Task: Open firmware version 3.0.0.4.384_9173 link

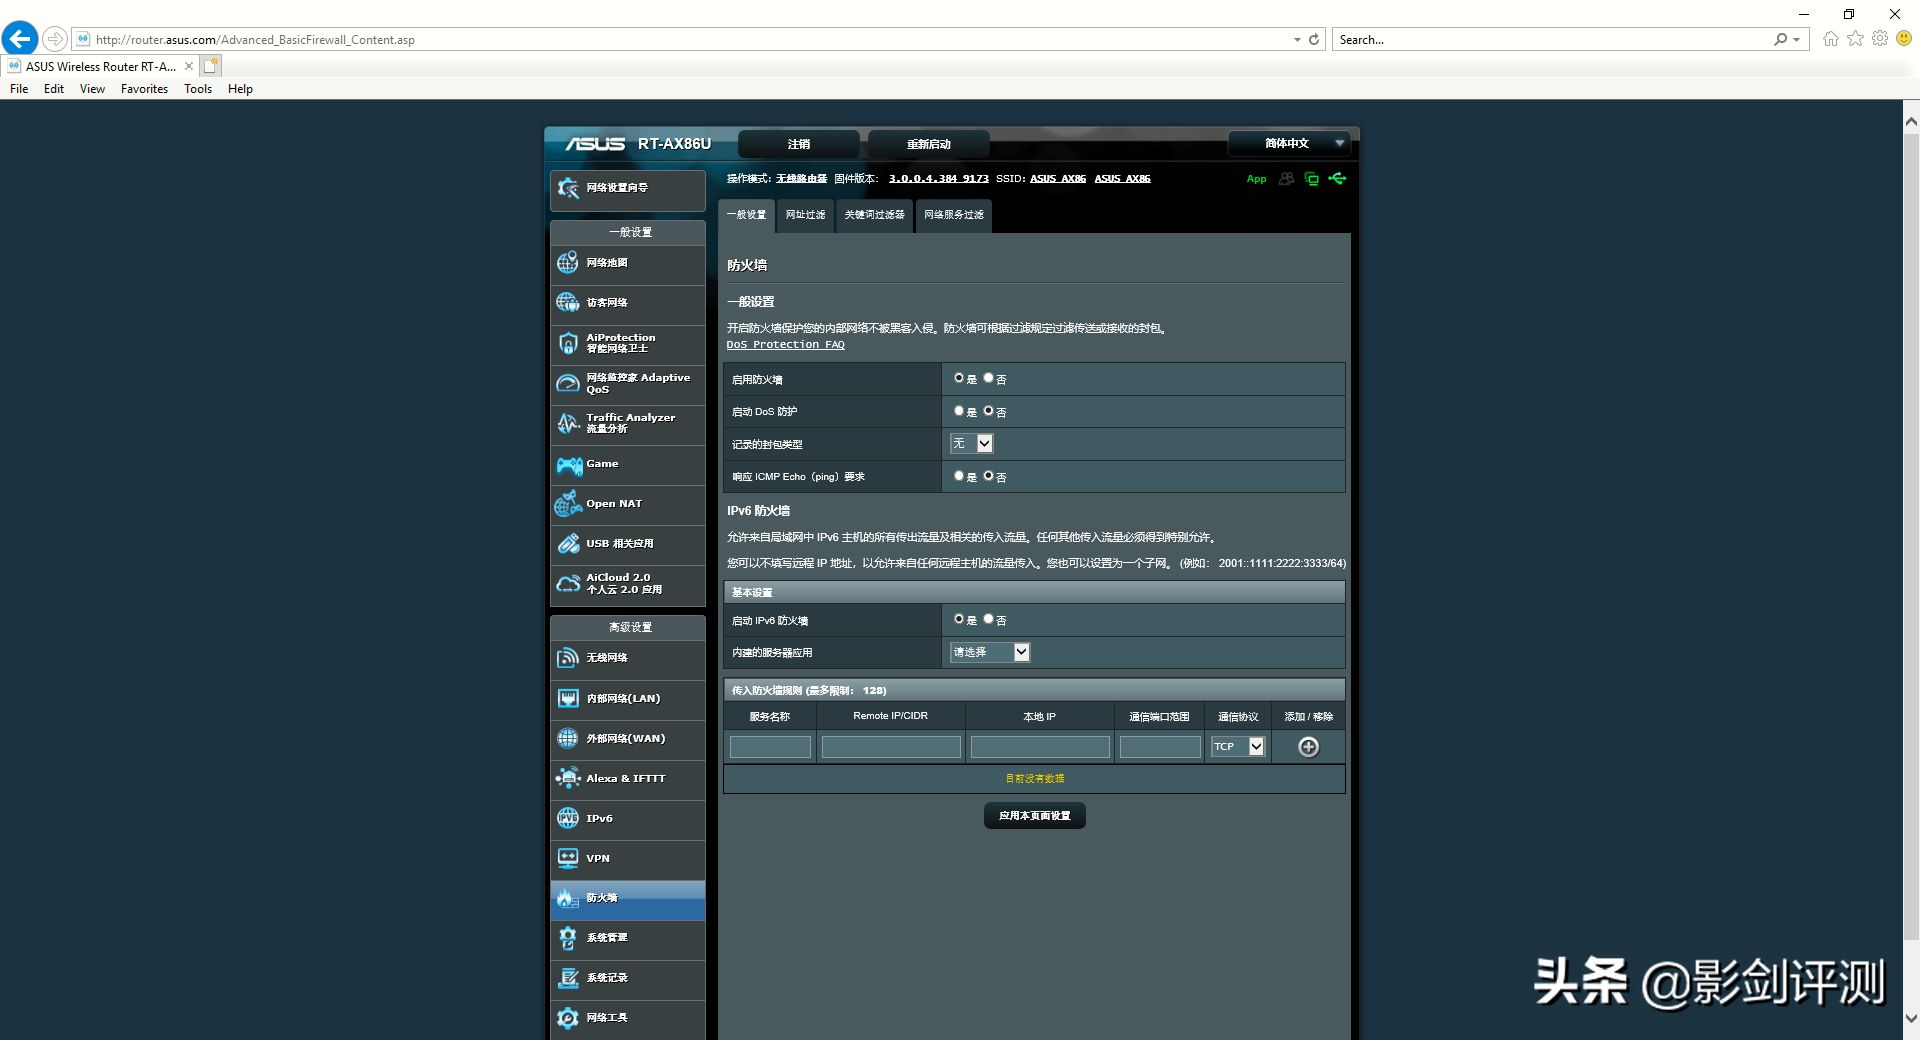Action: (x=938, y=179)
